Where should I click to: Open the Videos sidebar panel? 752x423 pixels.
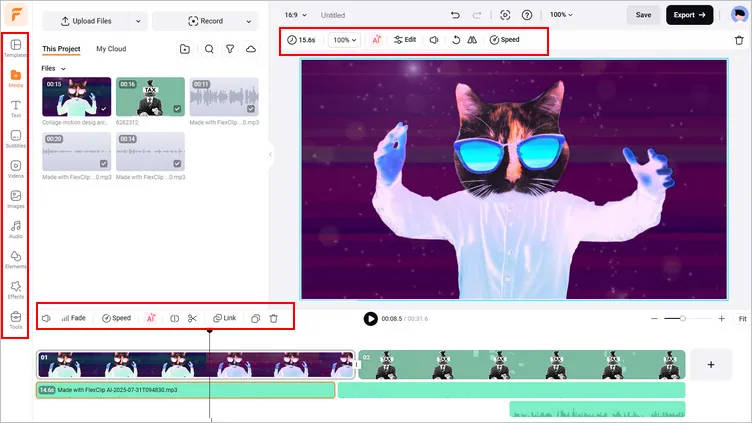[15, 169]
